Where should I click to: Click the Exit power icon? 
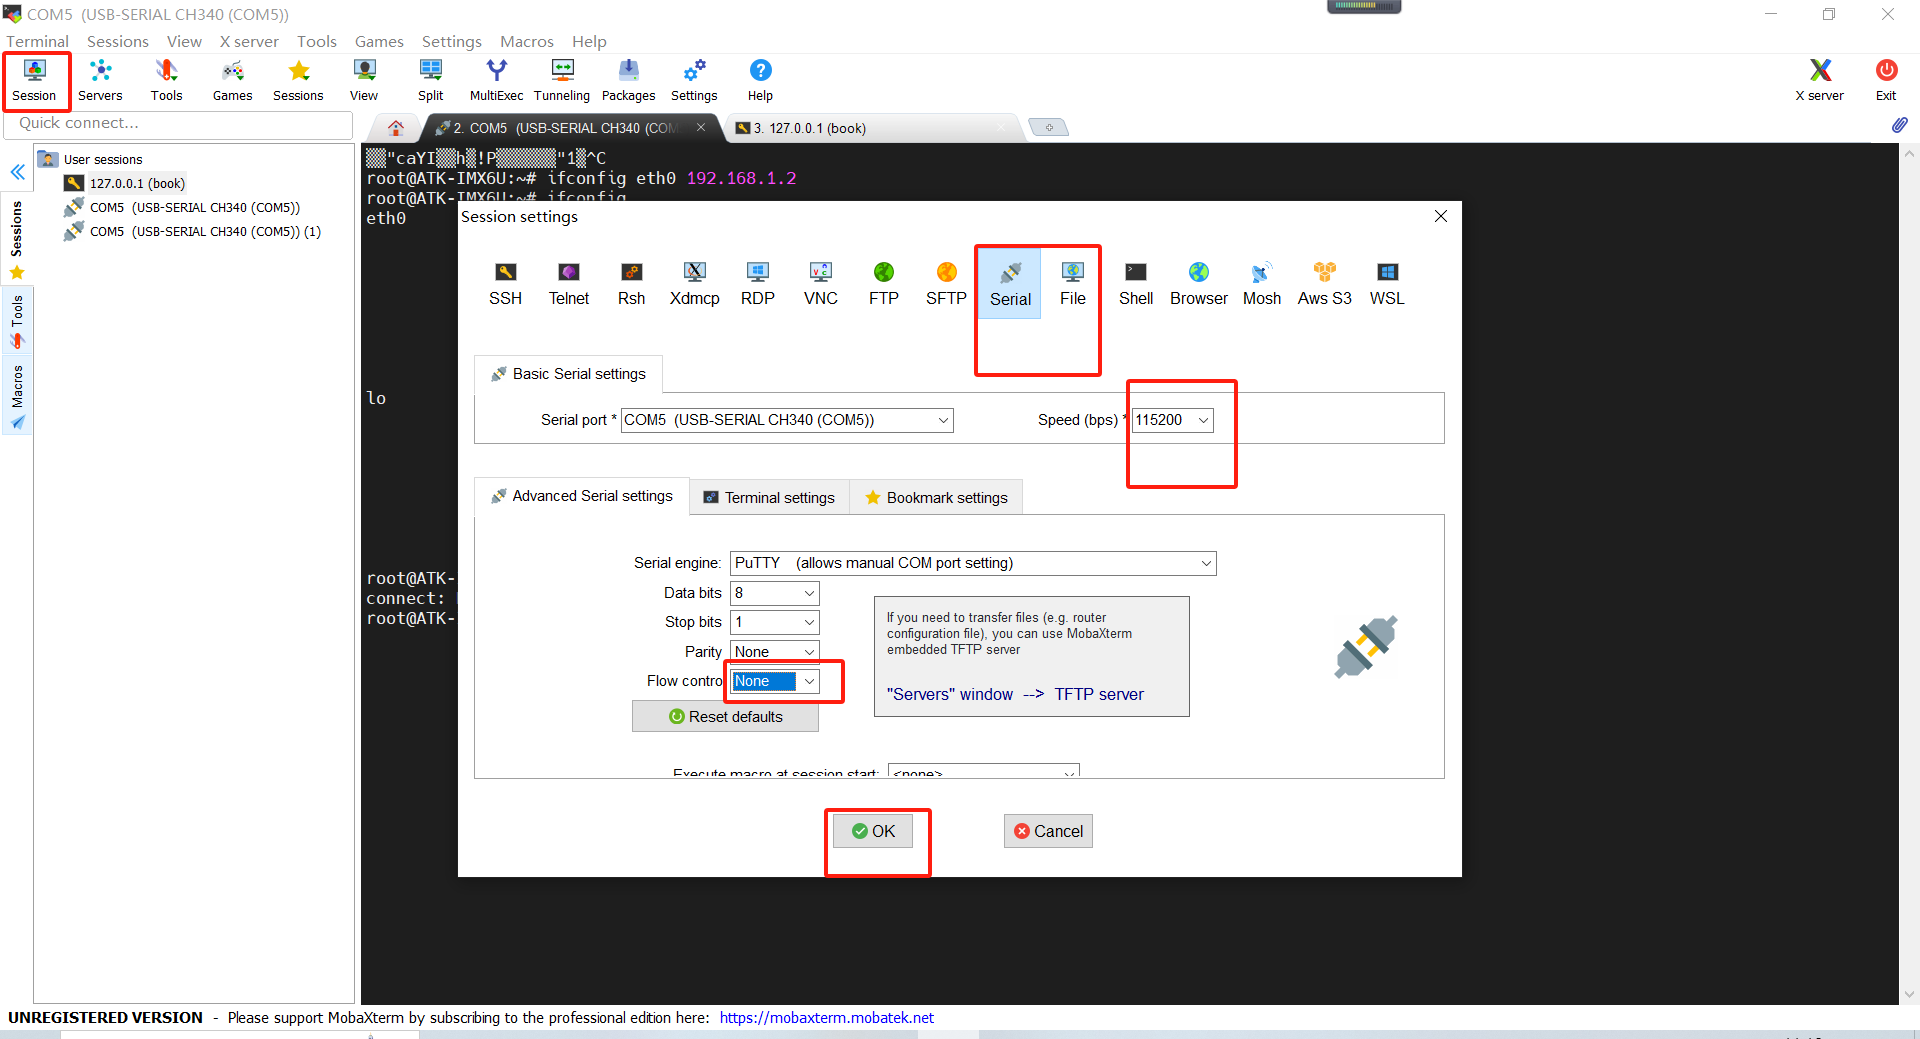tap(1886, 80)
